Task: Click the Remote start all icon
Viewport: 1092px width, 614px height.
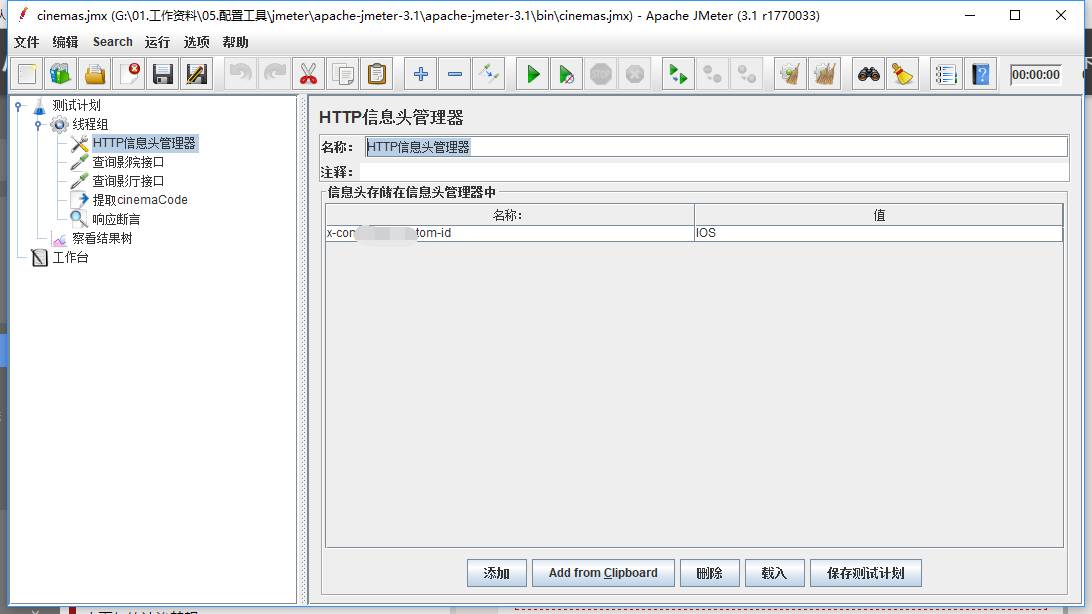Action: coord(678,74)
